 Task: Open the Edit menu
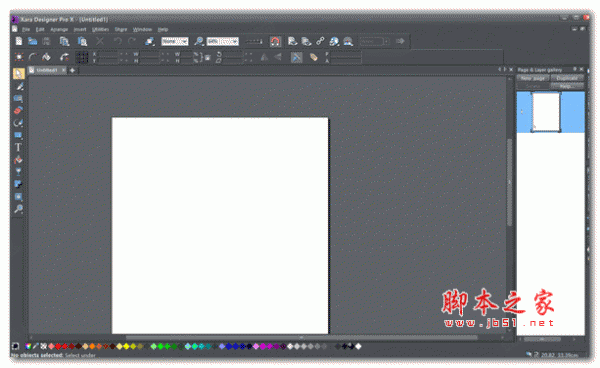click(40, 29)
